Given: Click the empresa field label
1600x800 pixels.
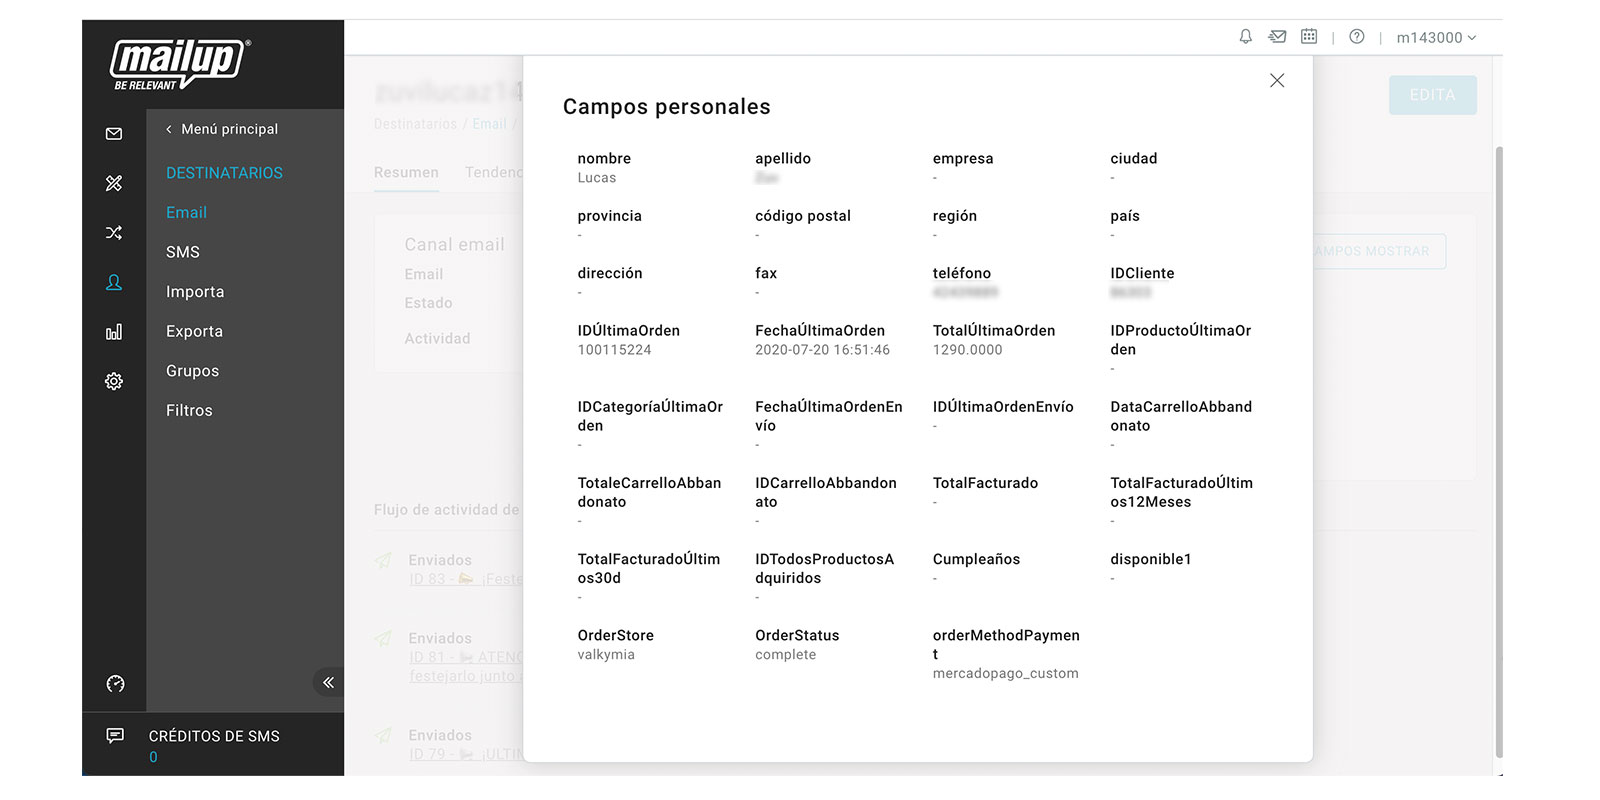Looking at the screenshot, I should click(x=962, y=159).
